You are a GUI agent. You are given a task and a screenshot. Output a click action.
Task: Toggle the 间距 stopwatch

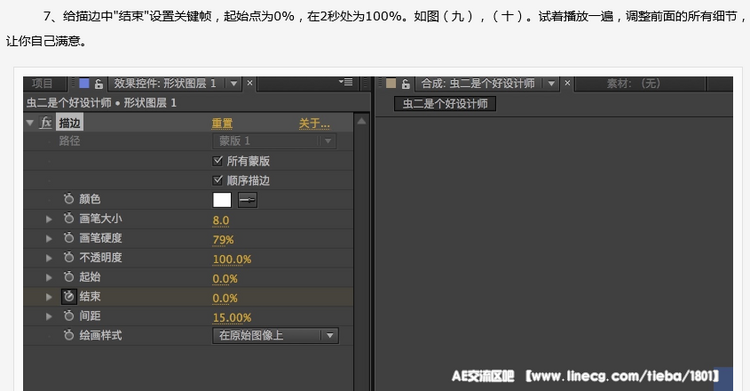tap(69, 315)
